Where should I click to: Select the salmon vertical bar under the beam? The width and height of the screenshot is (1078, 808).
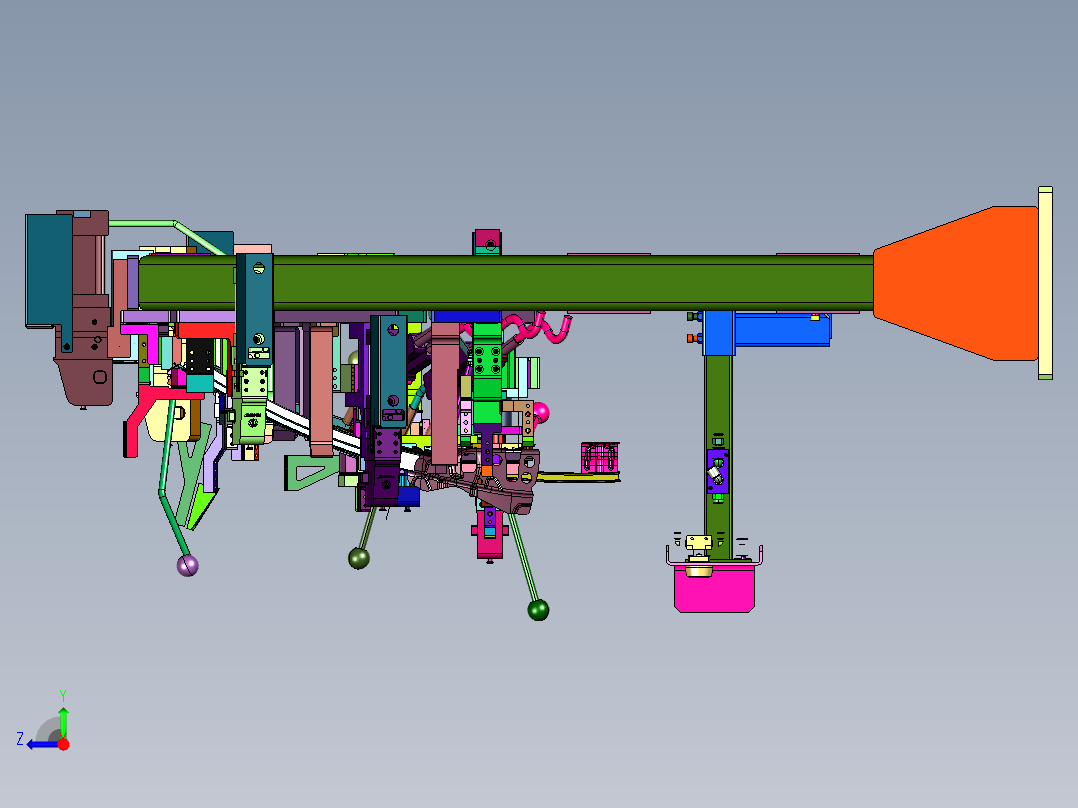[x=321, y=392]
